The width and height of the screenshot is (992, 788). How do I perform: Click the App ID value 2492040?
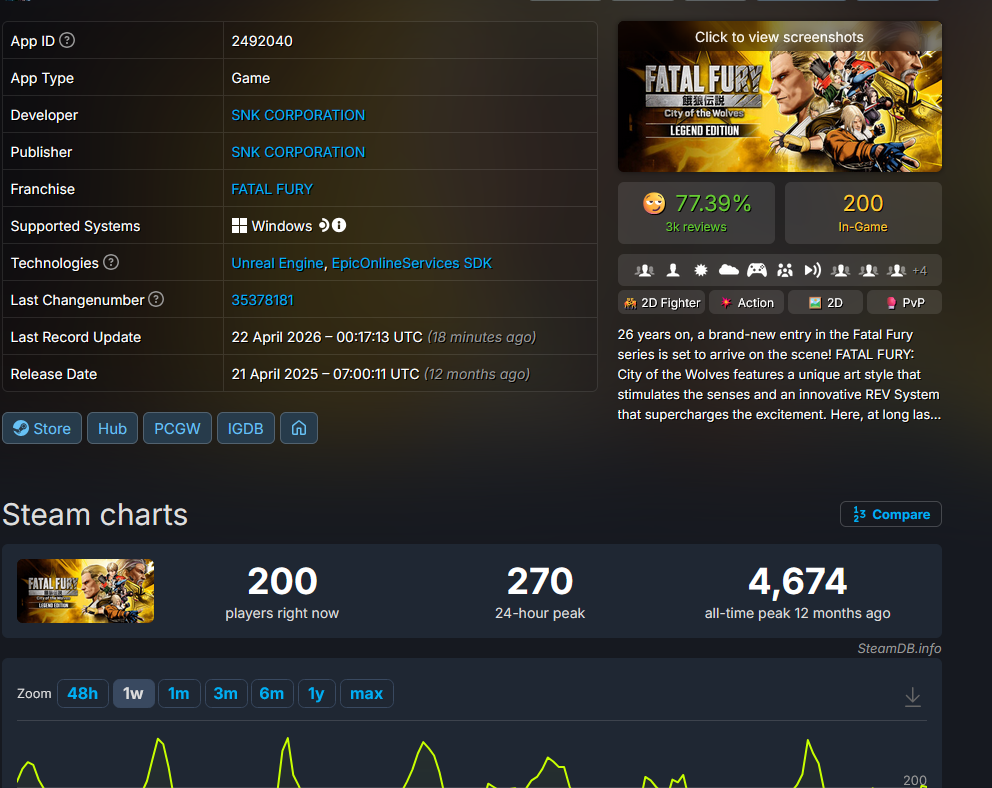(x=262, y=41)
